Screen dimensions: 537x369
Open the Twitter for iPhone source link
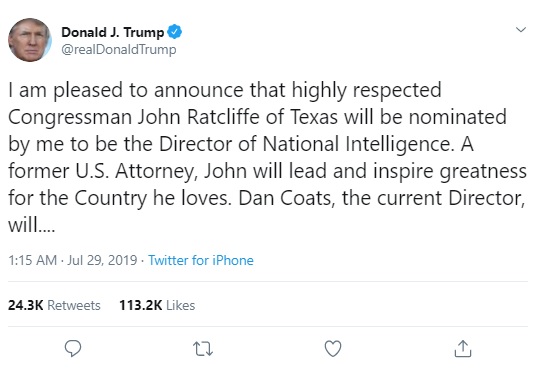pyautogui.click(x=201, y=260)
